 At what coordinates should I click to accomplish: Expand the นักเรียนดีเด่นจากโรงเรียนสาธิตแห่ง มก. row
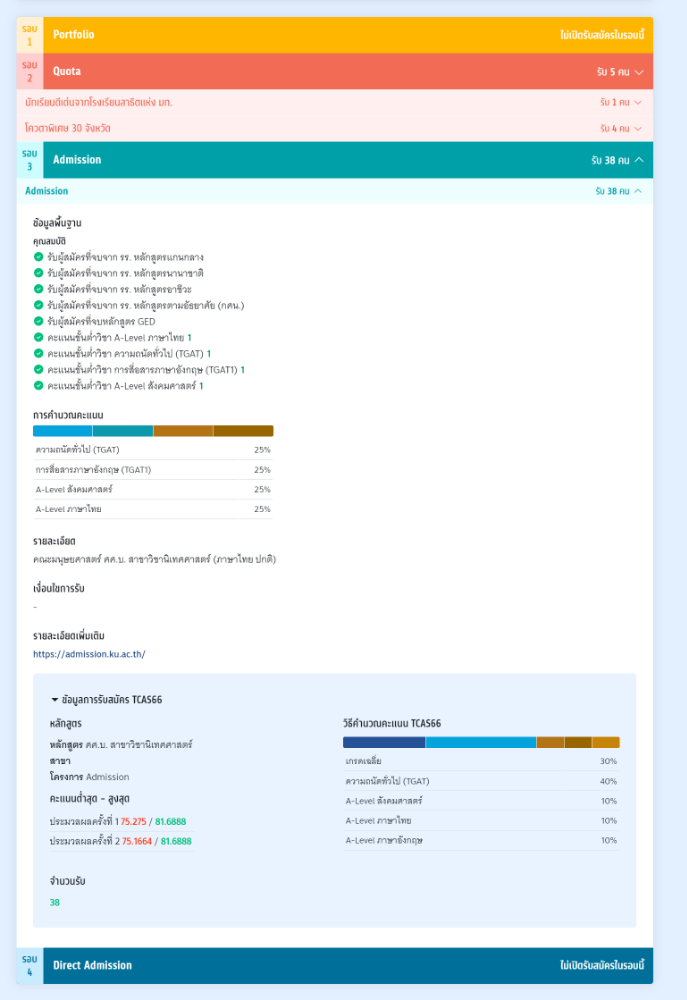point(638,102)
